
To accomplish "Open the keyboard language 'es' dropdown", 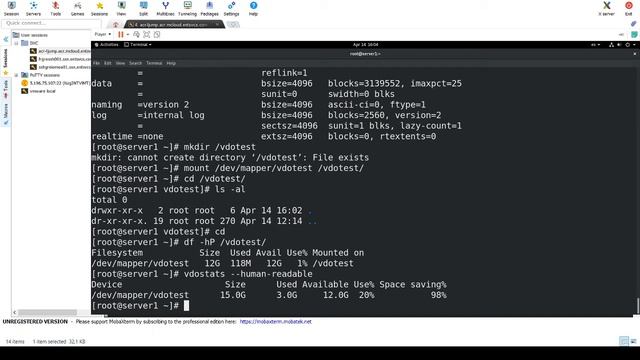I will pyautogui.click(x=596, y=44).
